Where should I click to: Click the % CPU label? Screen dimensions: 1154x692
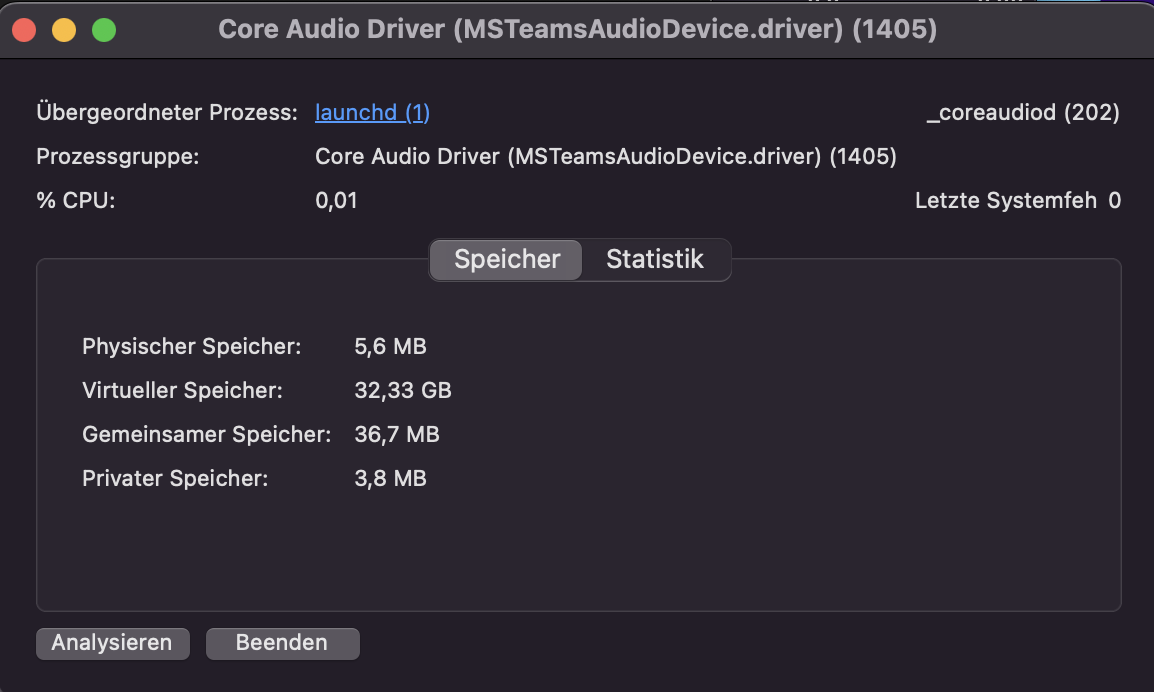point(76,201)
